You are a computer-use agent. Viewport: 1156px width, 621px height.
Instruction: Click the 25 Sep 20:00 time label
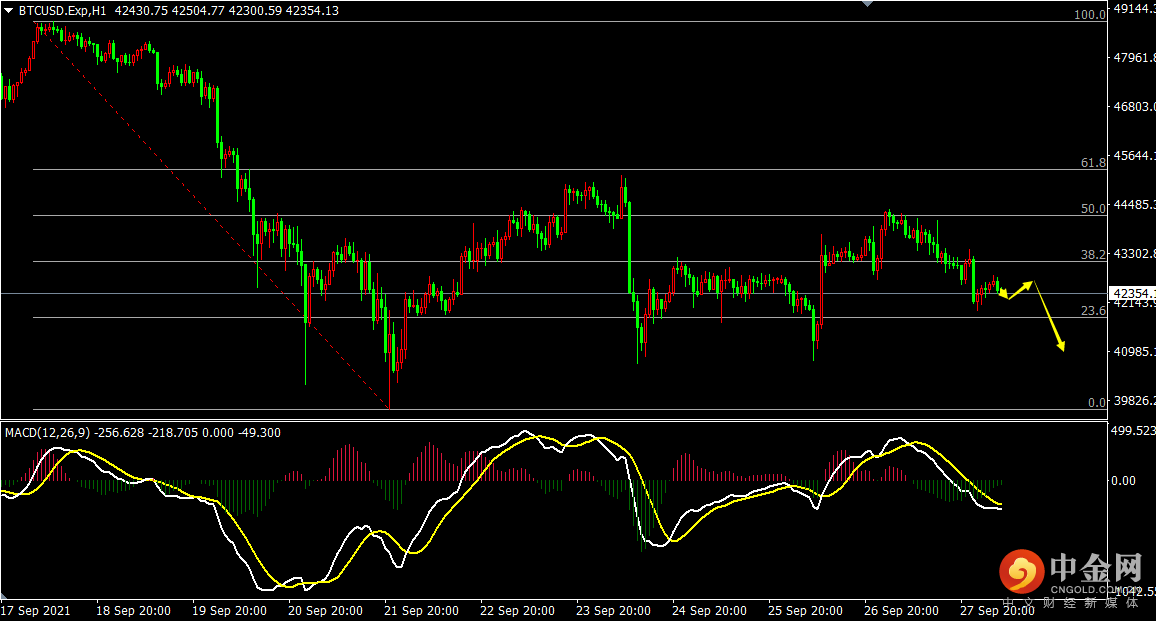pos(805,611)
